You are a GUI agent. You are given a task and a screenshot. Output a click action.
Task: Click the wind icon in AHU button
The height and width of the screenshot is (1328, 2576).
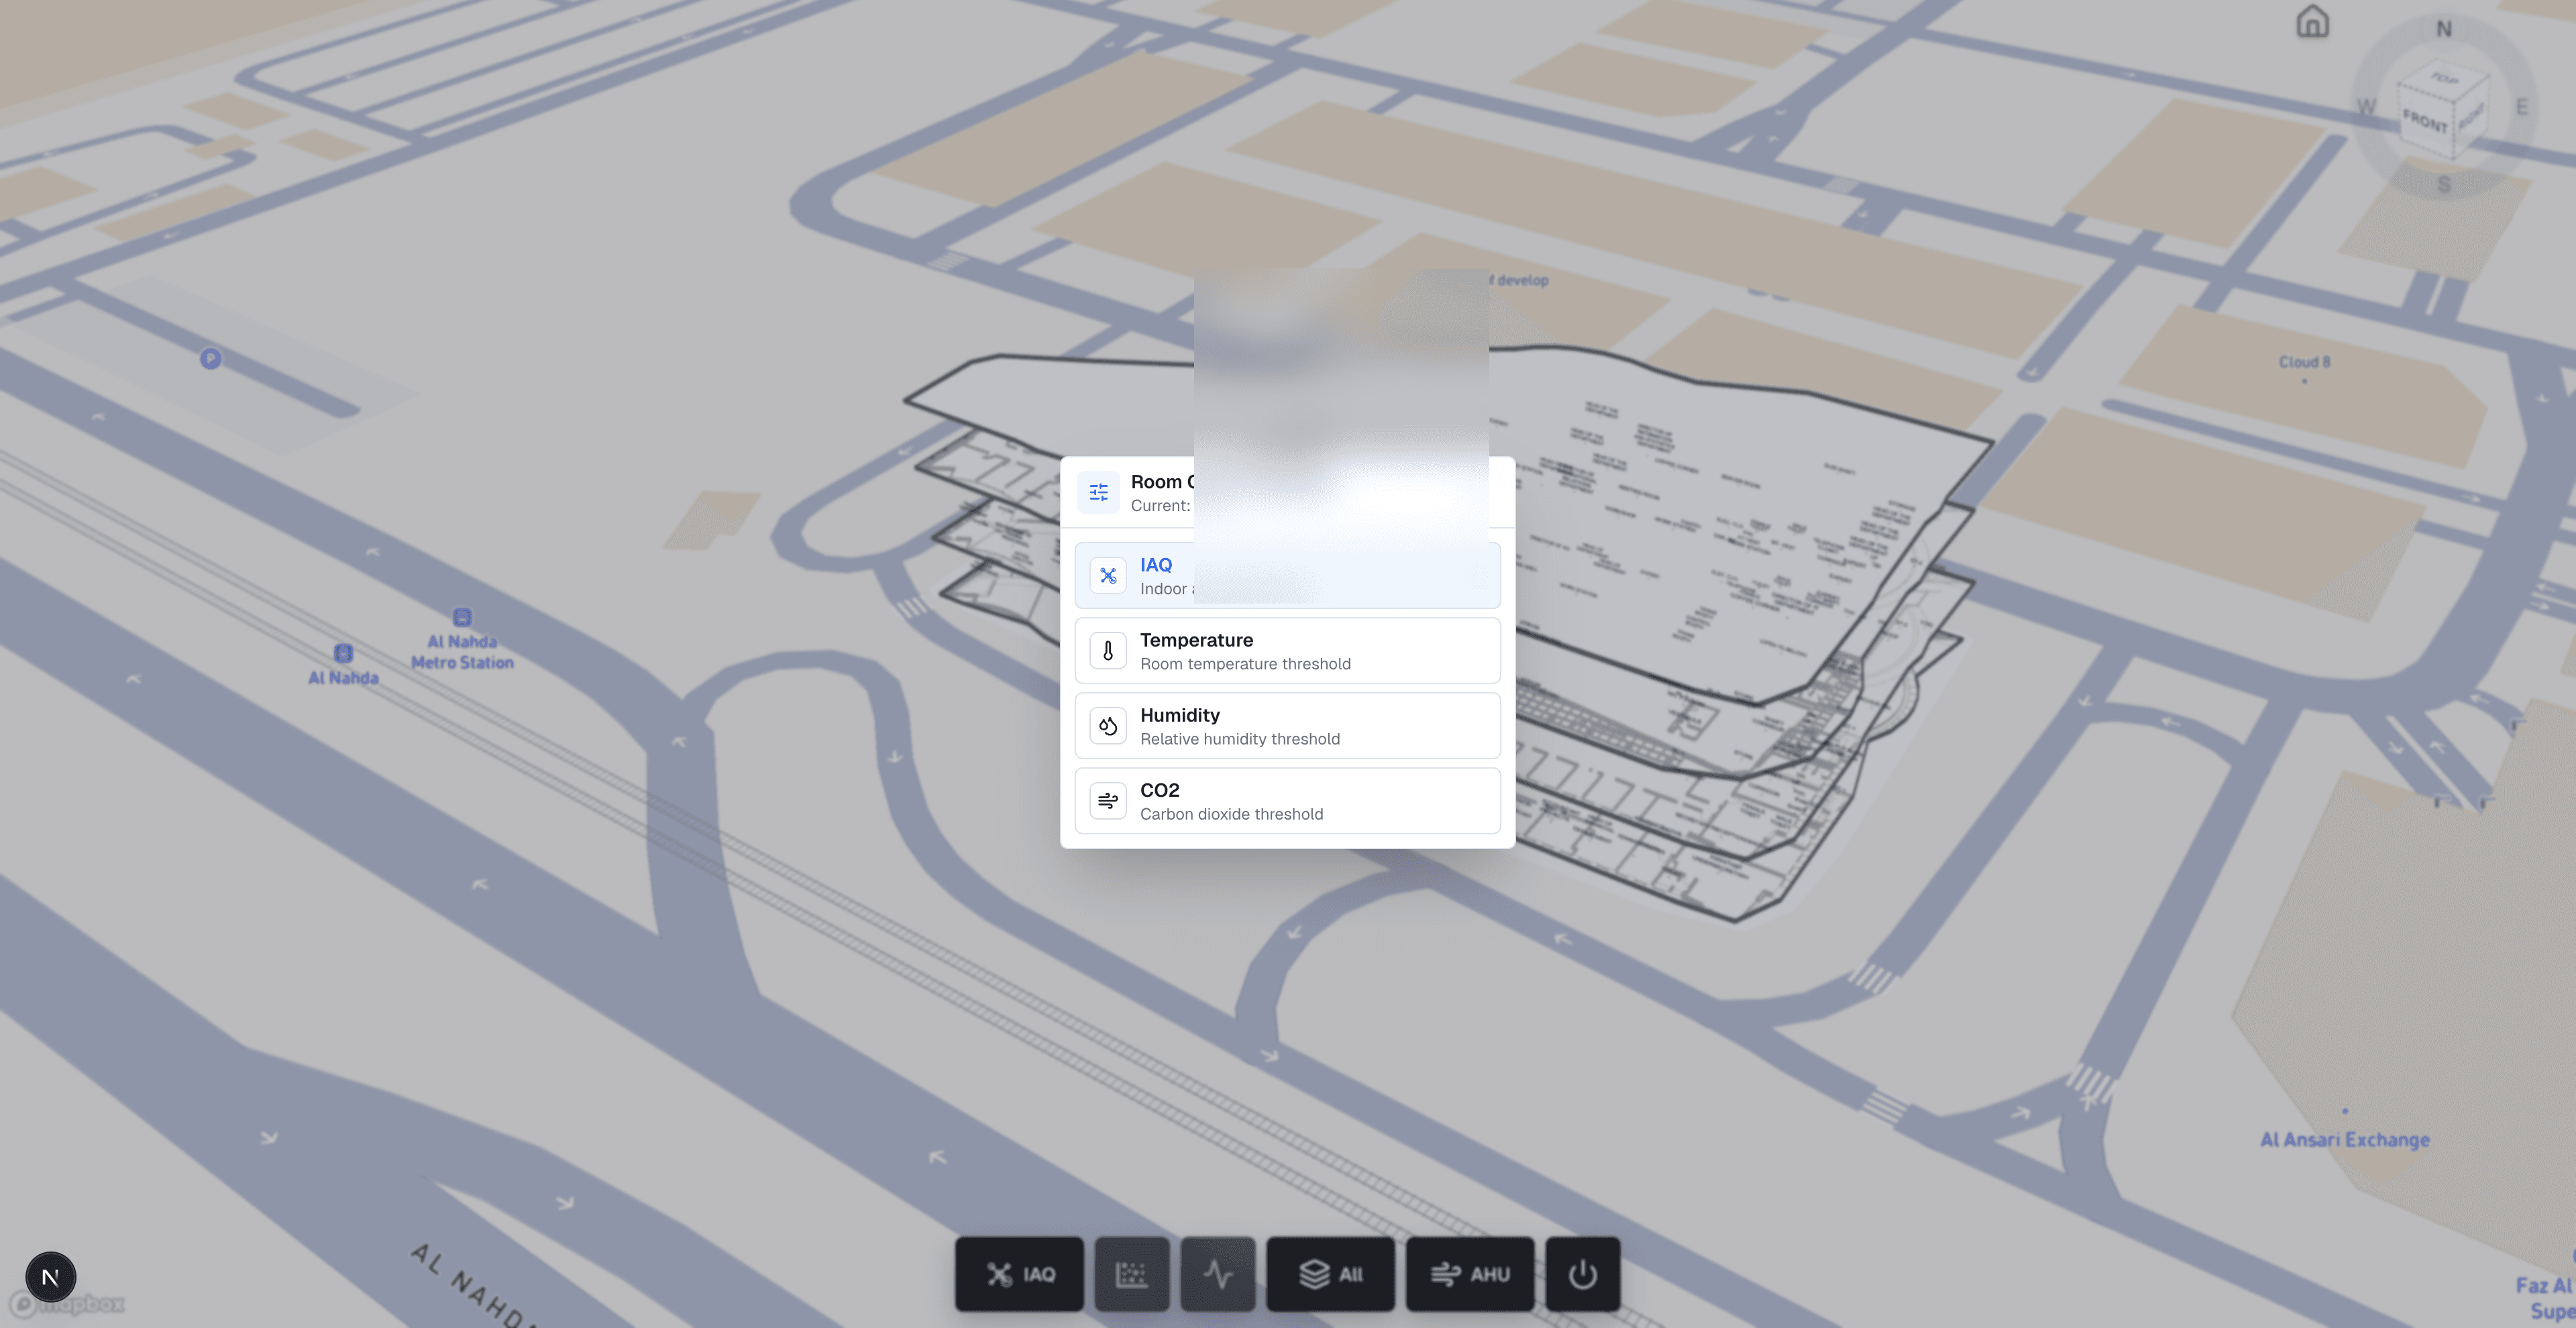click(1446, 1274)
